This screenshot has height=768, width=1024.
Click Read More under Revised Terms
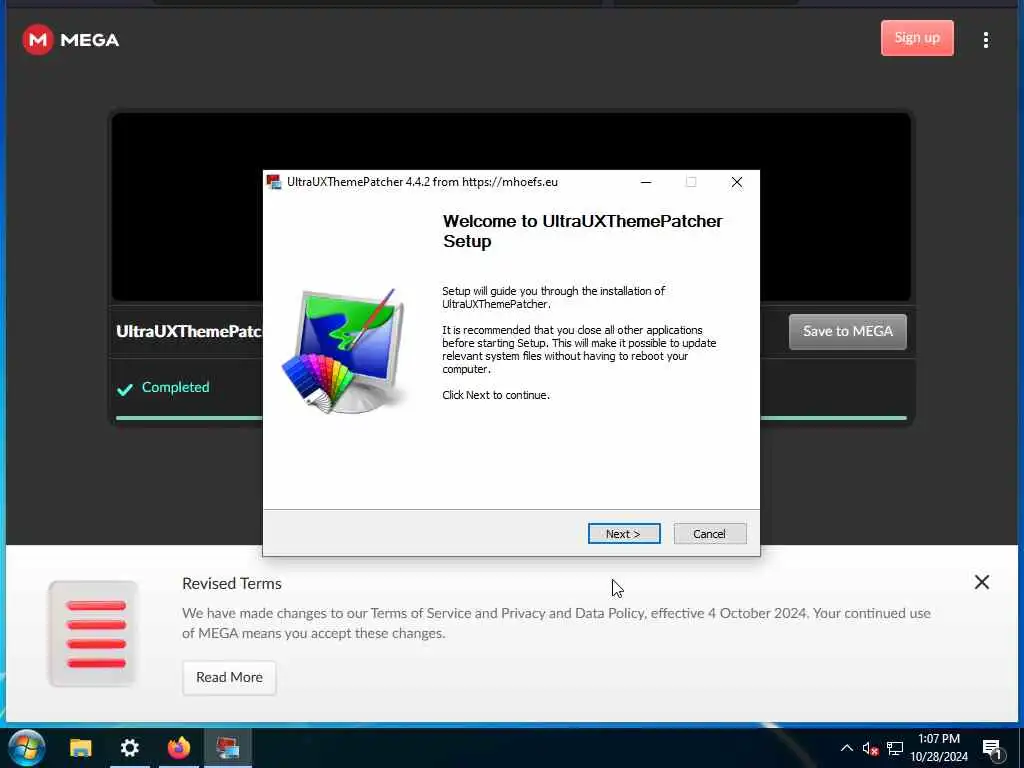(229, 677)
